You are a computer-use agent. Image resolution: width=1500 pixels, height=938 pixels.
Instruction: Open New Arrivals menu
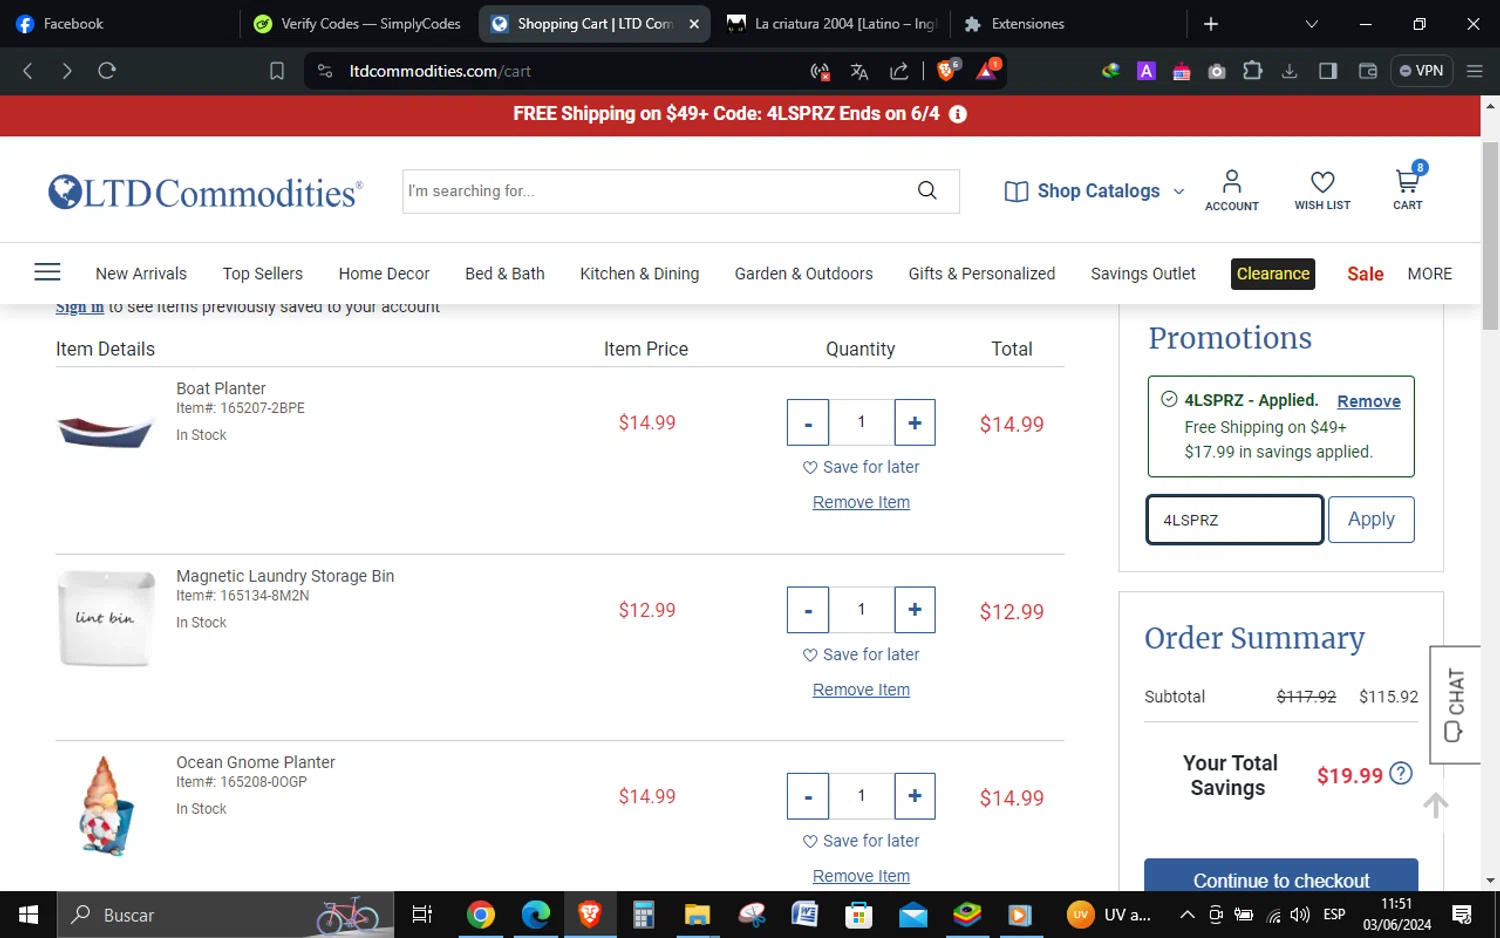tap(141, 274)
